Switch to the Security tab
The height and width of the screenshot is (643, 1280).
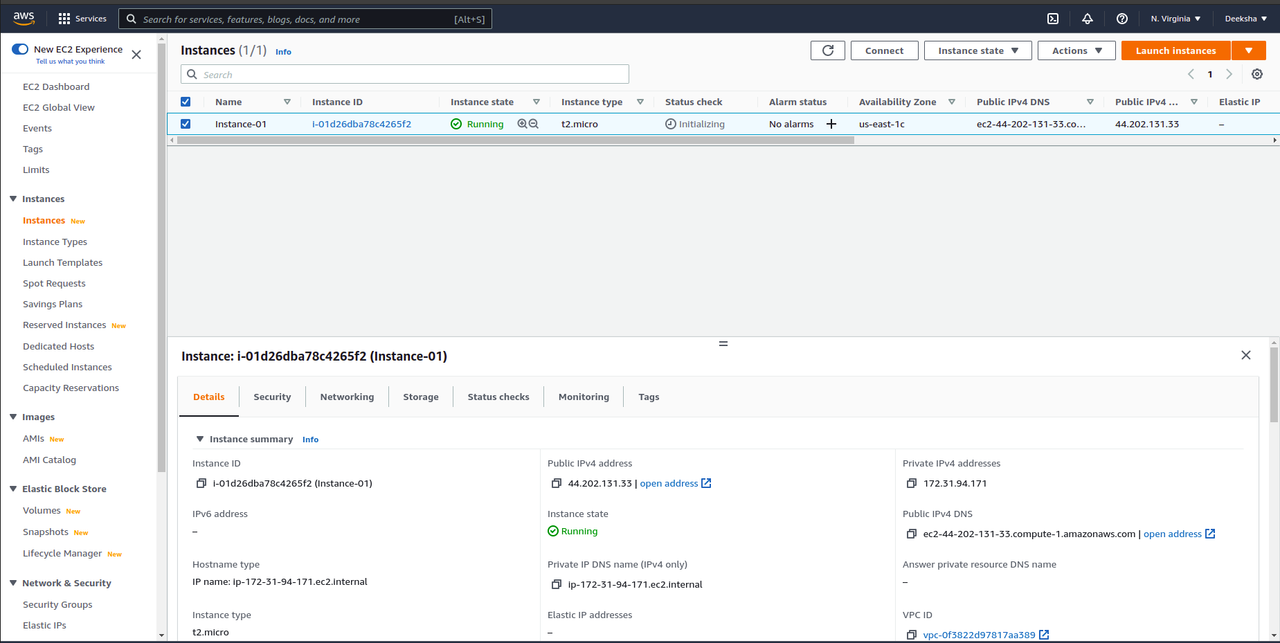(x=272, y=397)
